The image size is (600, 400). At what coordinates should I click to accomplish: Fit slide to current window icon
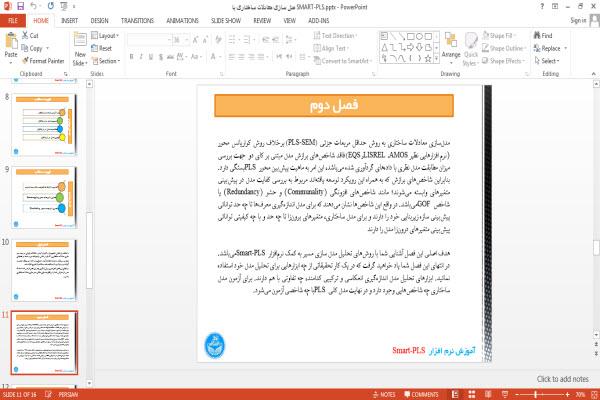point(595,394)
